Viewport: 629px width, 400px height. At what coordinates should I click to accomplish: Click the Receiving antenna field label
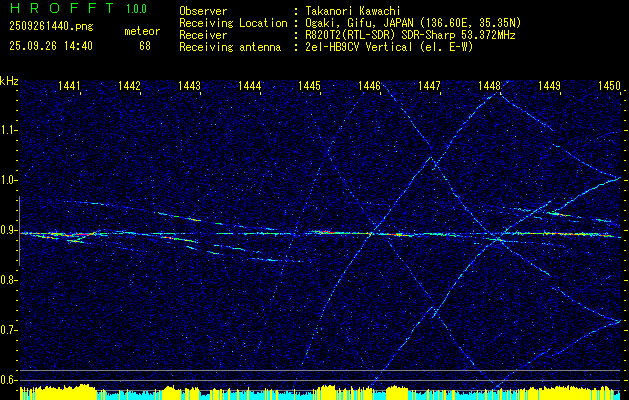[230, 47]
